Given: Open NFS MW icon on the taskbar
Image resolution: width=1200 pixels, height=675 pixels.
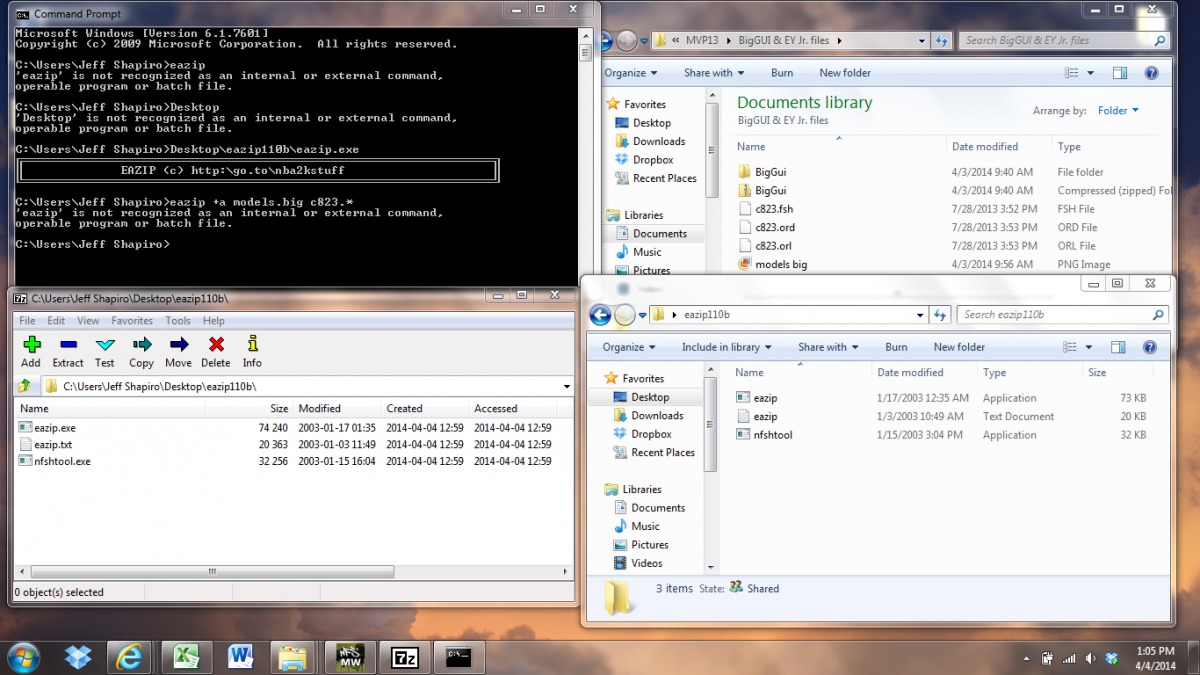Looking at the screenshot, I should click(350, 657).
